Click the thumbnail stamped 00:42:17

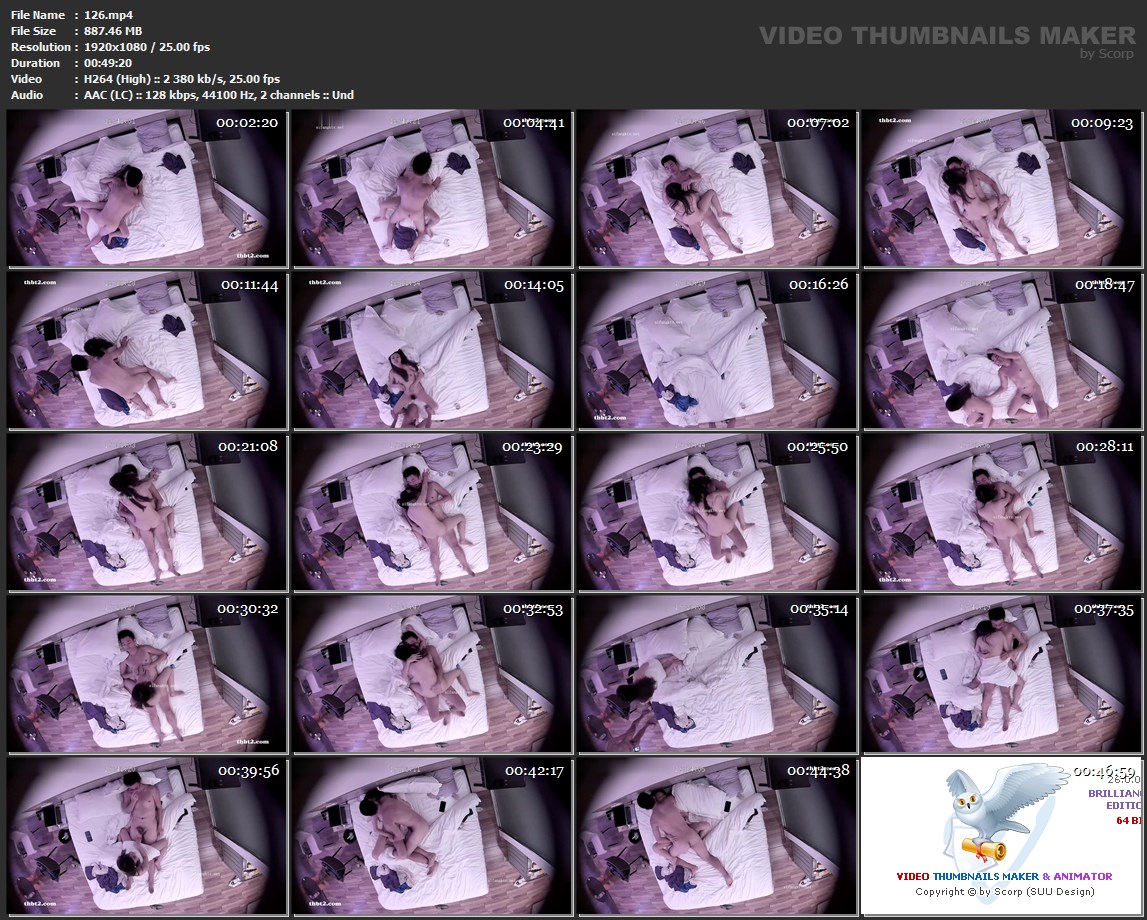tap(432, 836)
